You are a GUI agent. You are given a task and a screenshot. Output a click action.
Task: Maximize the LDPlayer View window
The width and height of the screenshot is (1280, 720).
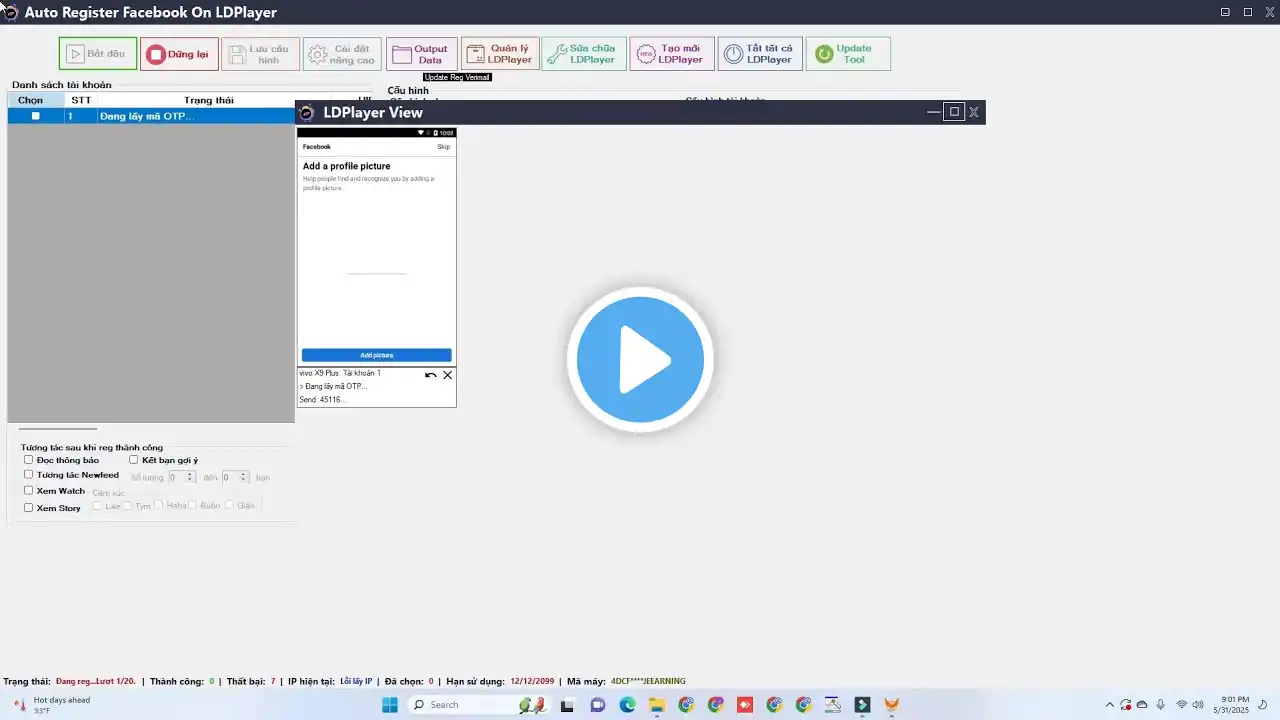pos(954,112)
